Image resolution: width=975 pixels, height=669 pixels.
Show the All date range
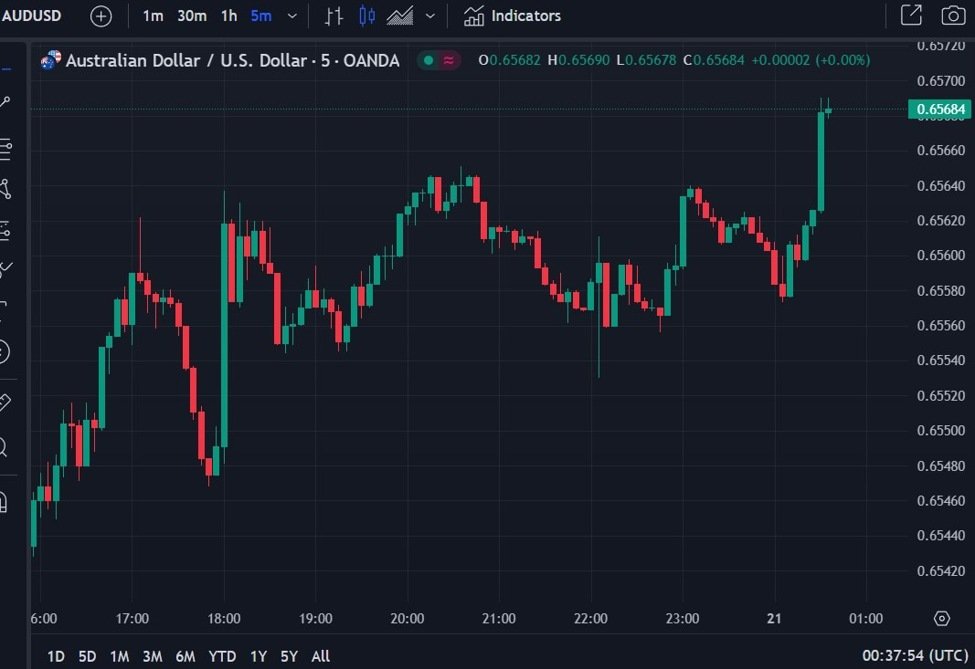point(320,656)
